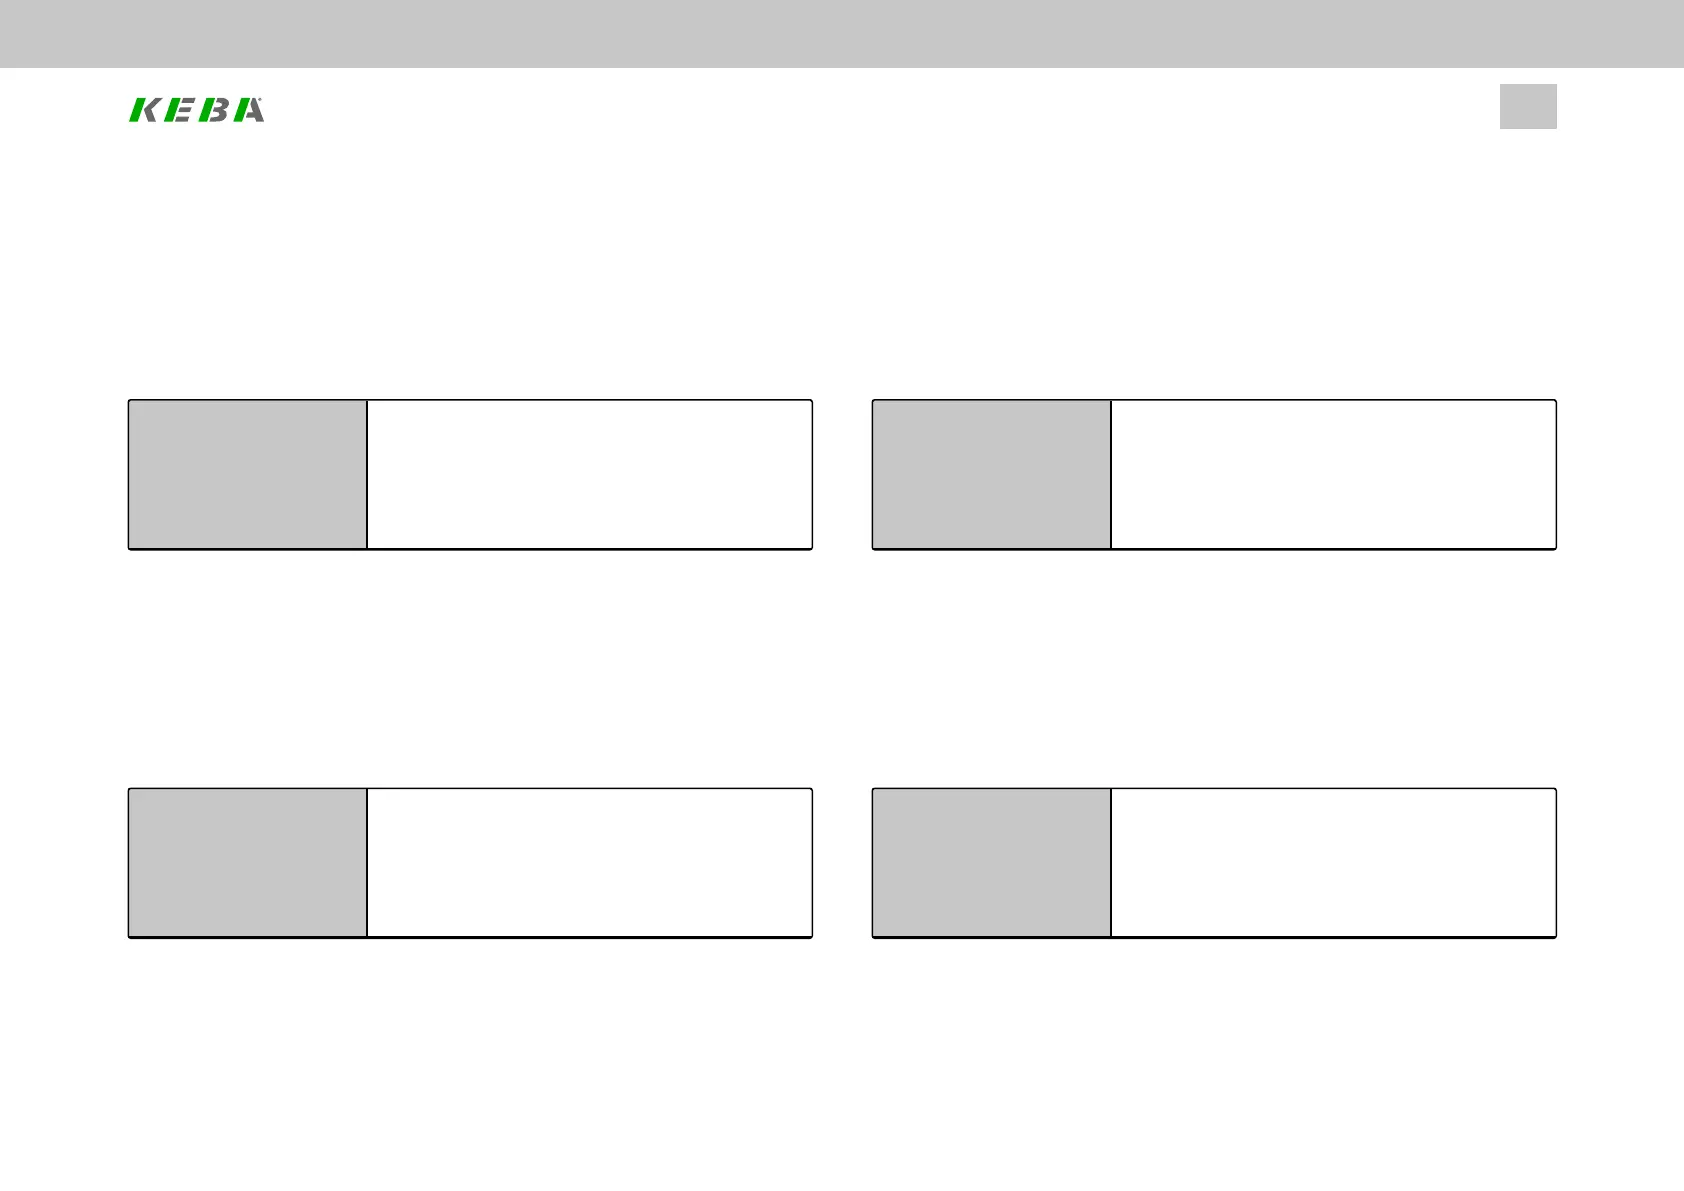Click the letter K in KEBA logo
The height and width of the screenshot is (1191, 1684).
144,110
